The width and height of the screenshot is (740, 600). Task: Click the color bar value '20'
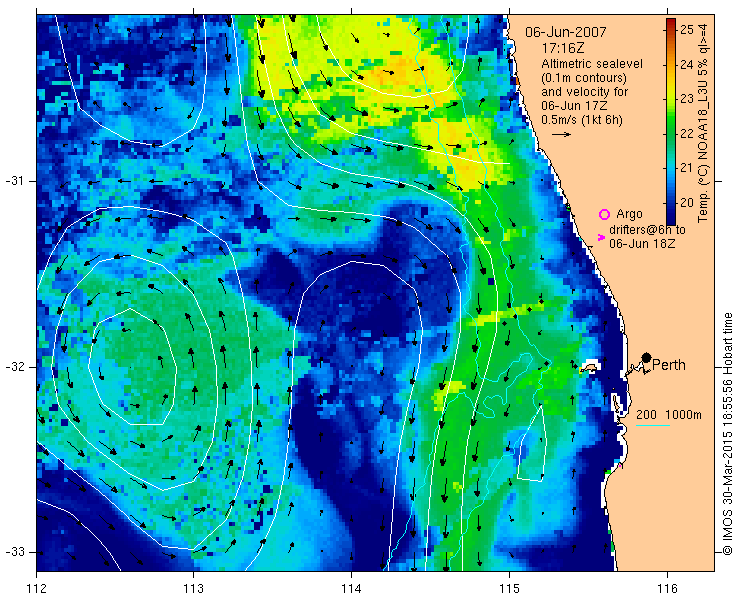click(x=687, y=203)
